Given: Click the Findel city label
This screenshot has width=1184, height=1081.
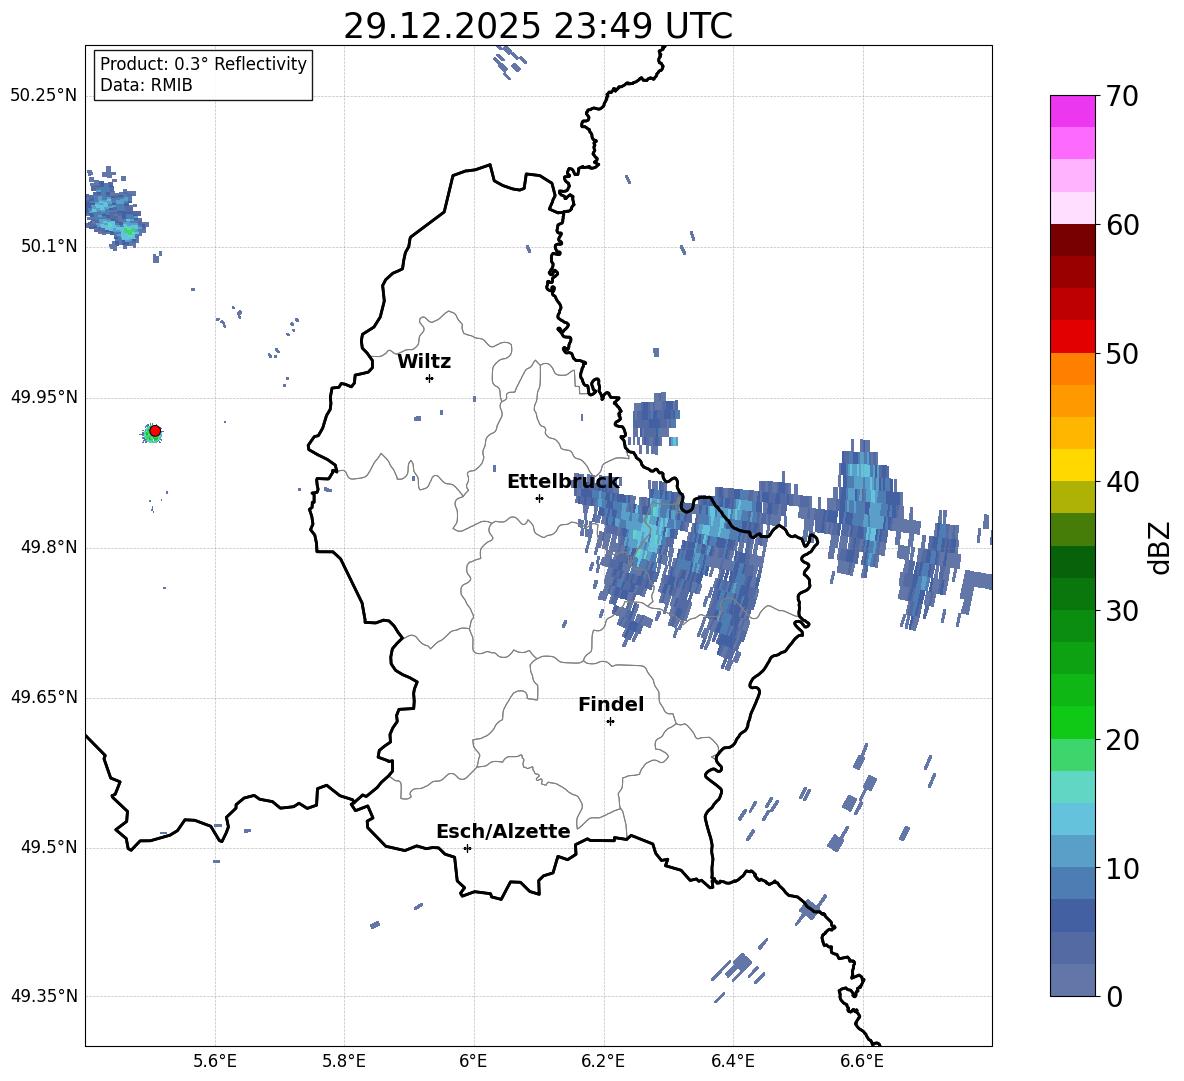Looking at the screenshot, I should click(611, 704).
